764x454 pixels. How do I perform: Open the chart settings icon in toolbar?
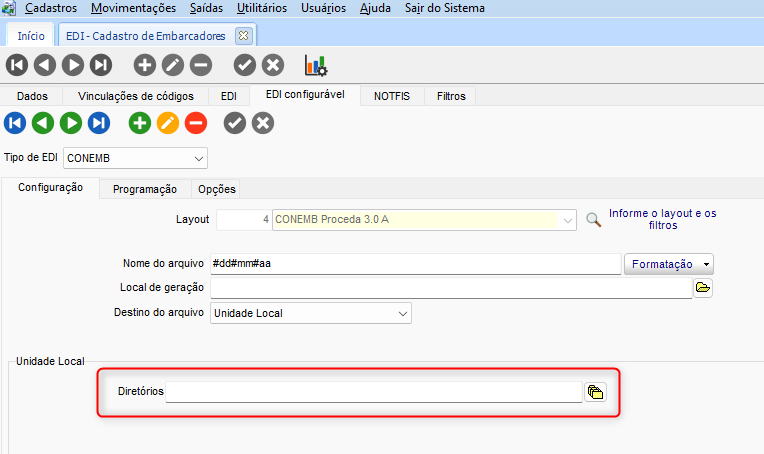point(316,65)
